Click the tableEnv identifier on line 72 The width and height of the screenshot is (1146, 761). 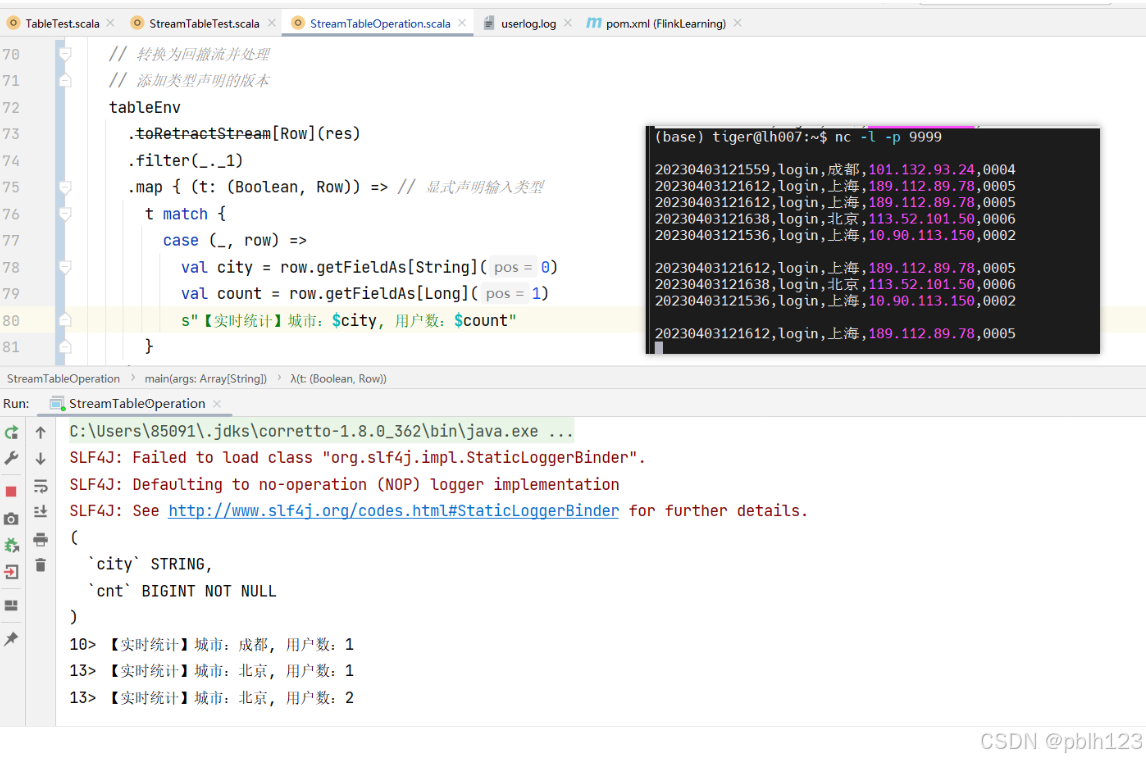(145, 107)
